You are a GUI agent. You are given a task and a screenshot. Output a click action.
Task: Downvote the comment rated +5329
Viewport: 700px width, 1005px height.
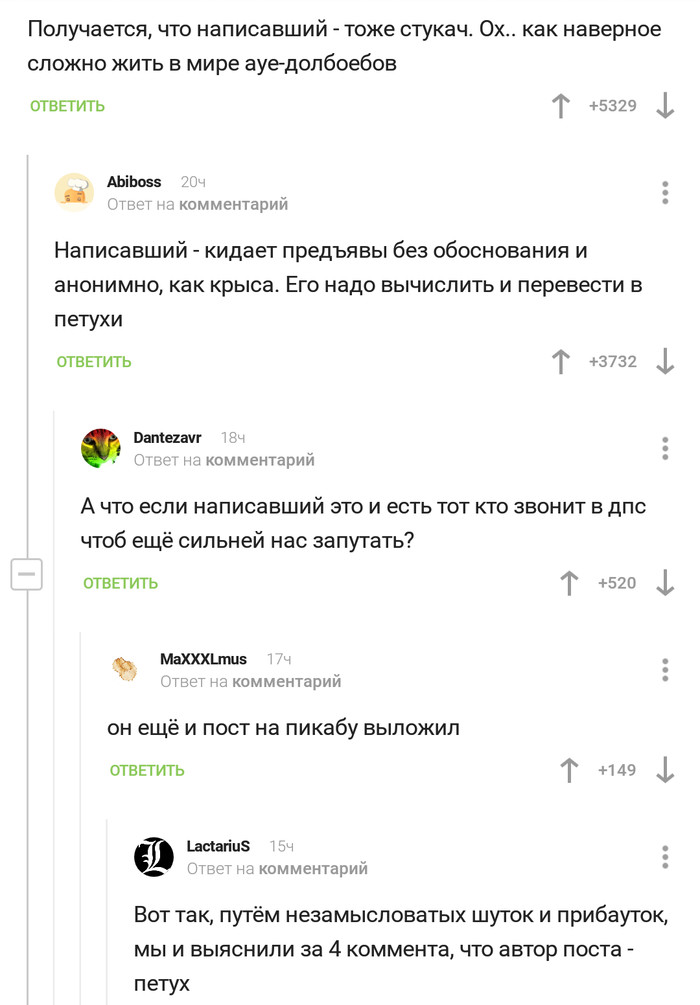click(x=665, y=106)
